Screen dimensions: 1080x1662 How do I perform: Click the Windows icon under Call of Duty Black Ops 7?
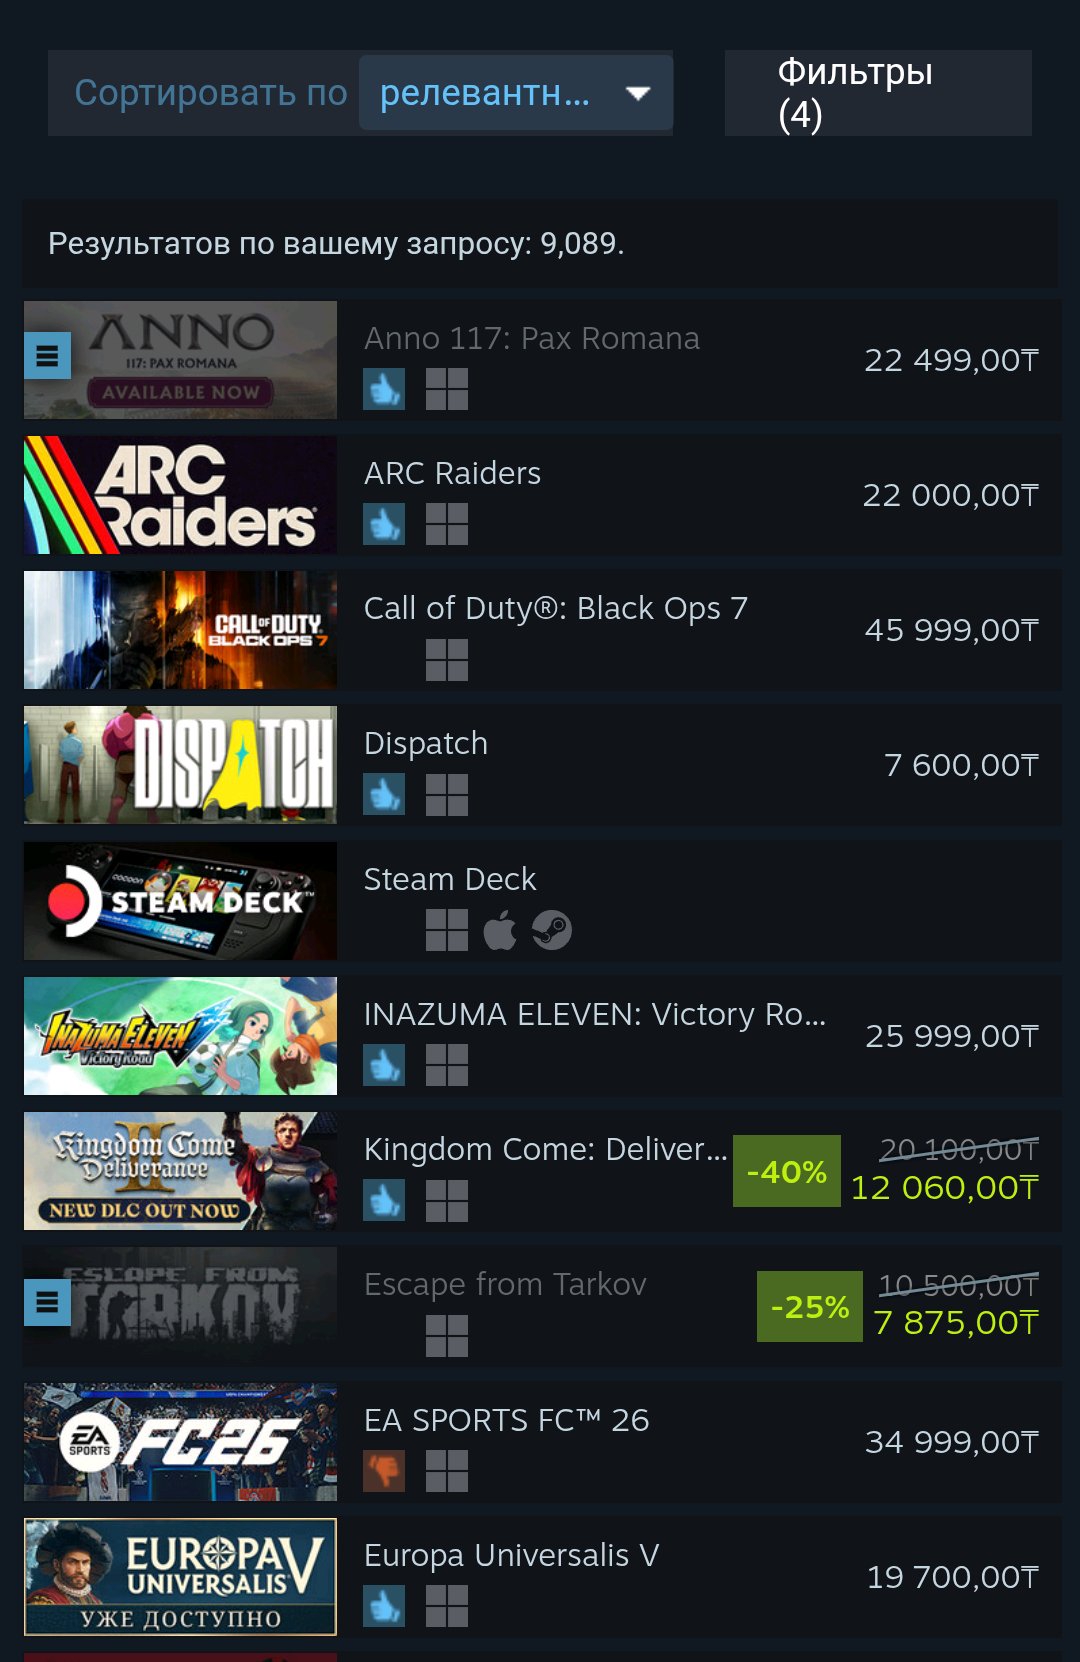click(x=447, y=660)
